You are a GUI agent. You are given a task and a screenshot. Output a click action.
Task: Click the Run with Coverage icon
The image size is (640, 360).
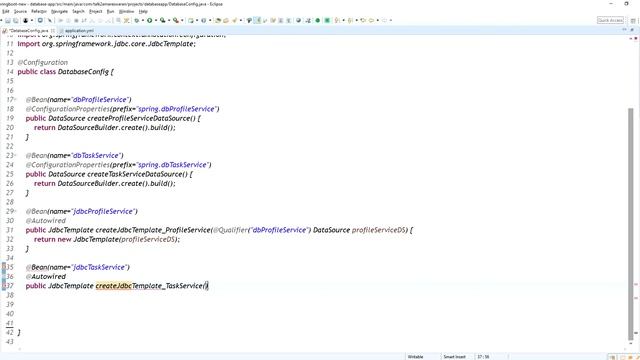pyautogui.click(x=162, y=20)
